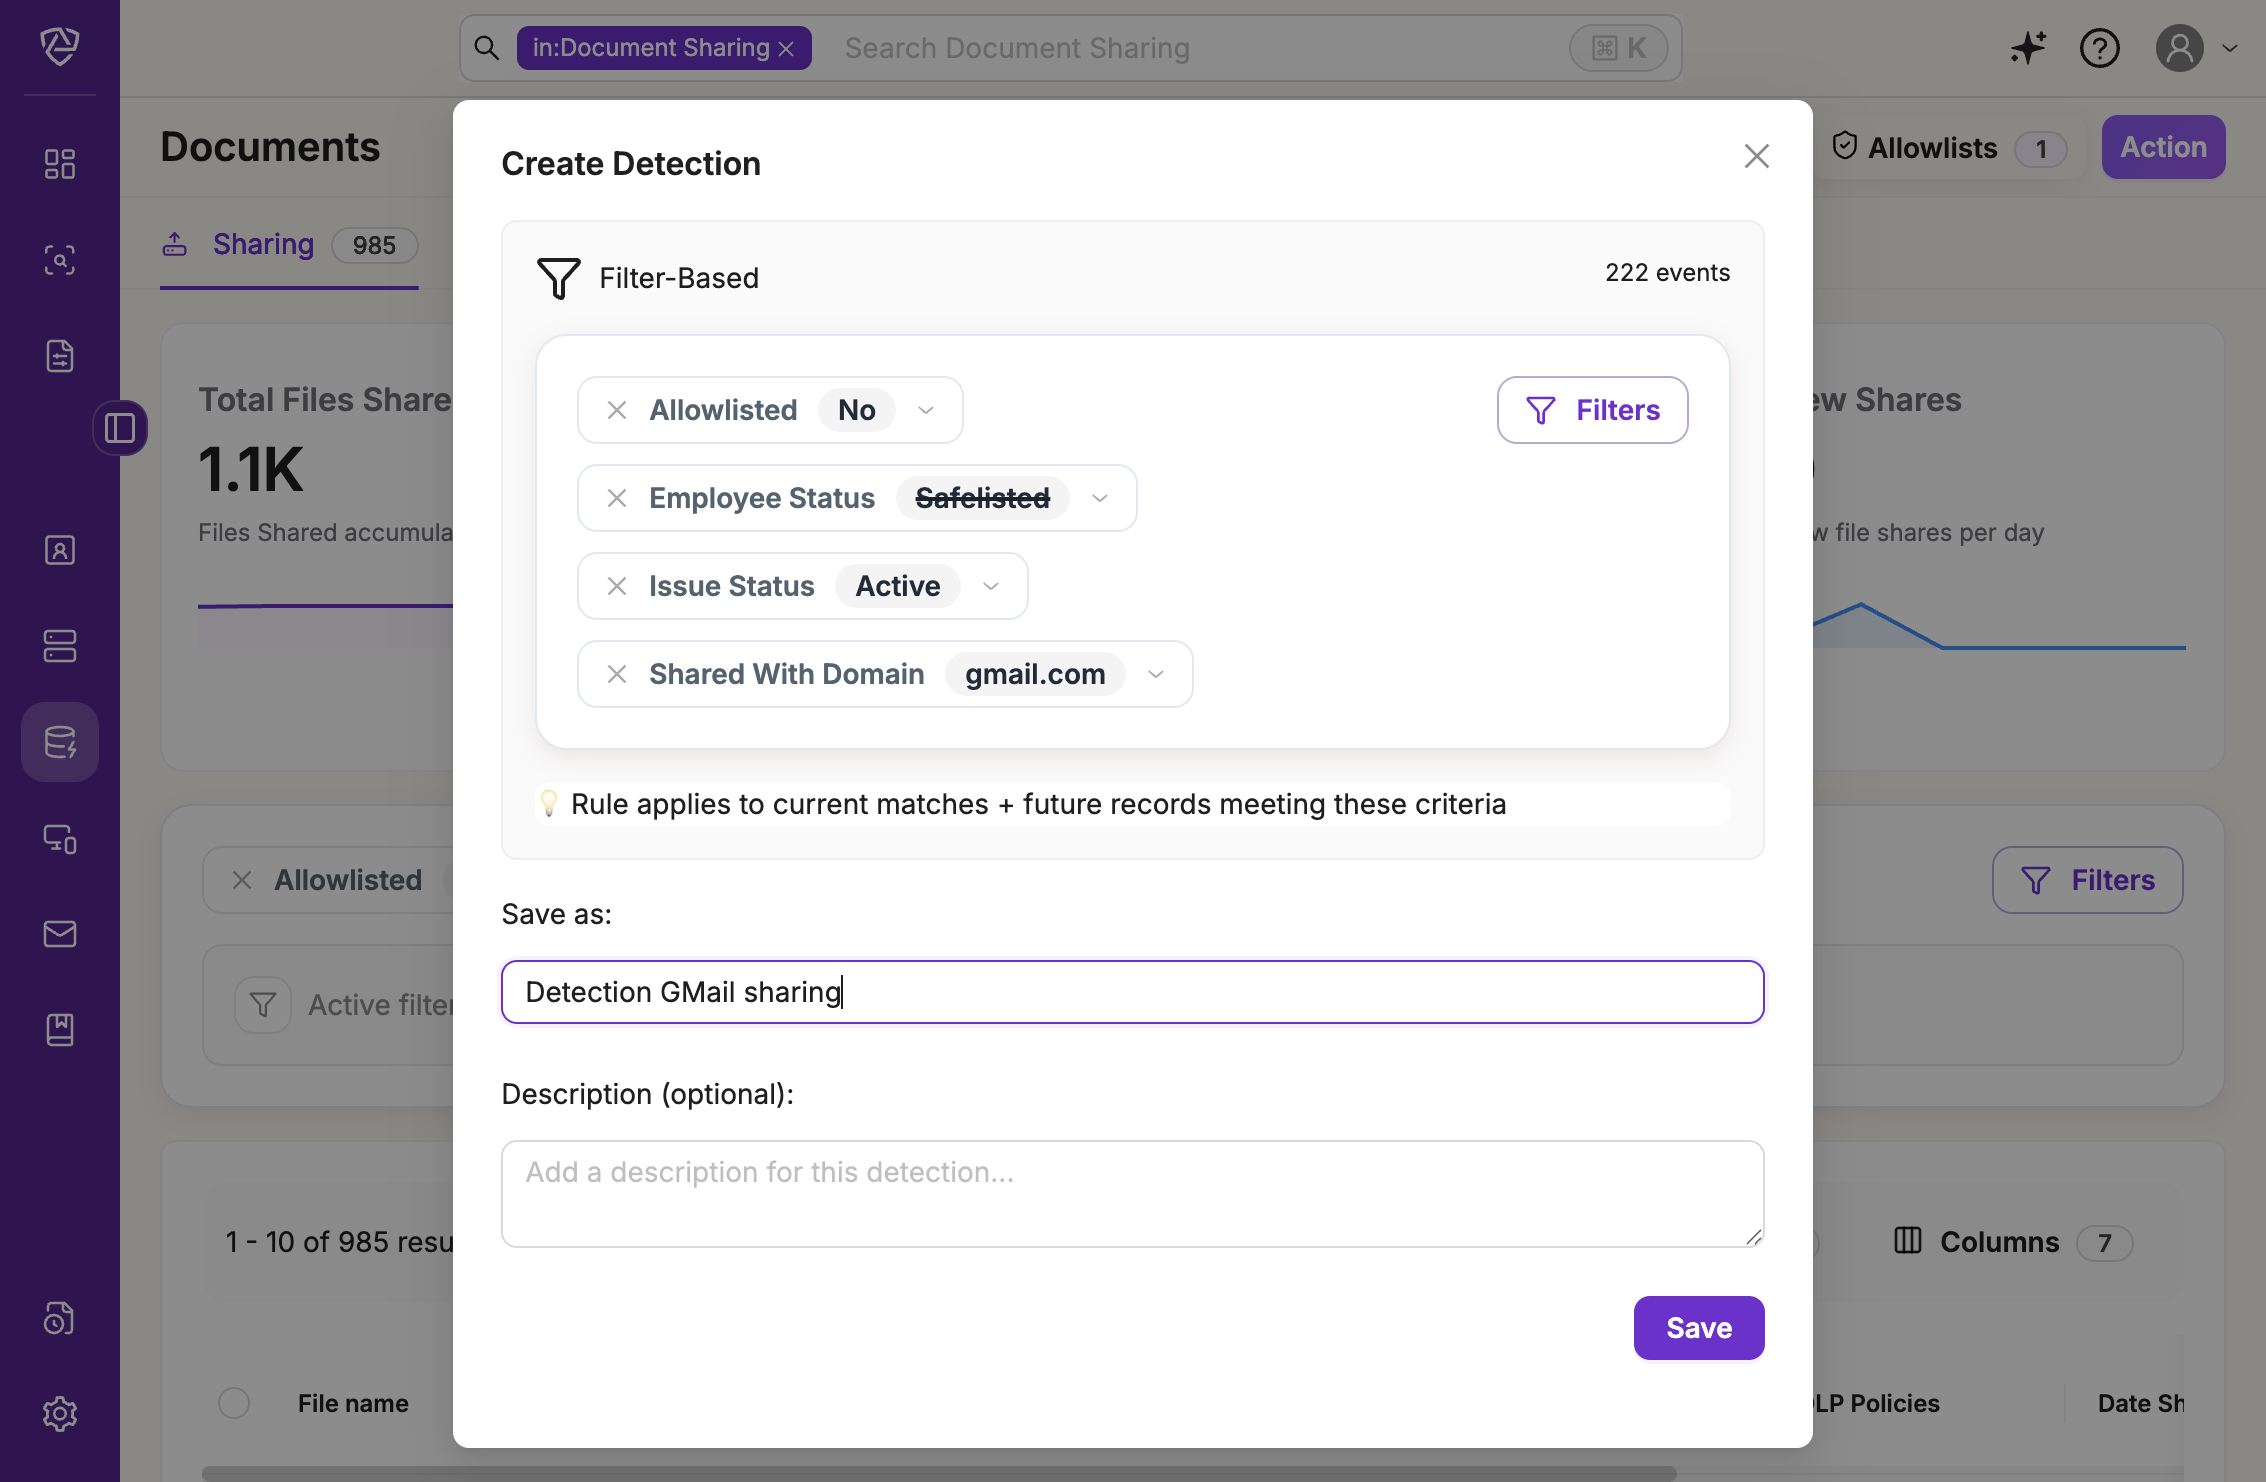Open Filters inside the detection dialog
Viewport: 2266px width, 1482px height.
pos(1592,410)
